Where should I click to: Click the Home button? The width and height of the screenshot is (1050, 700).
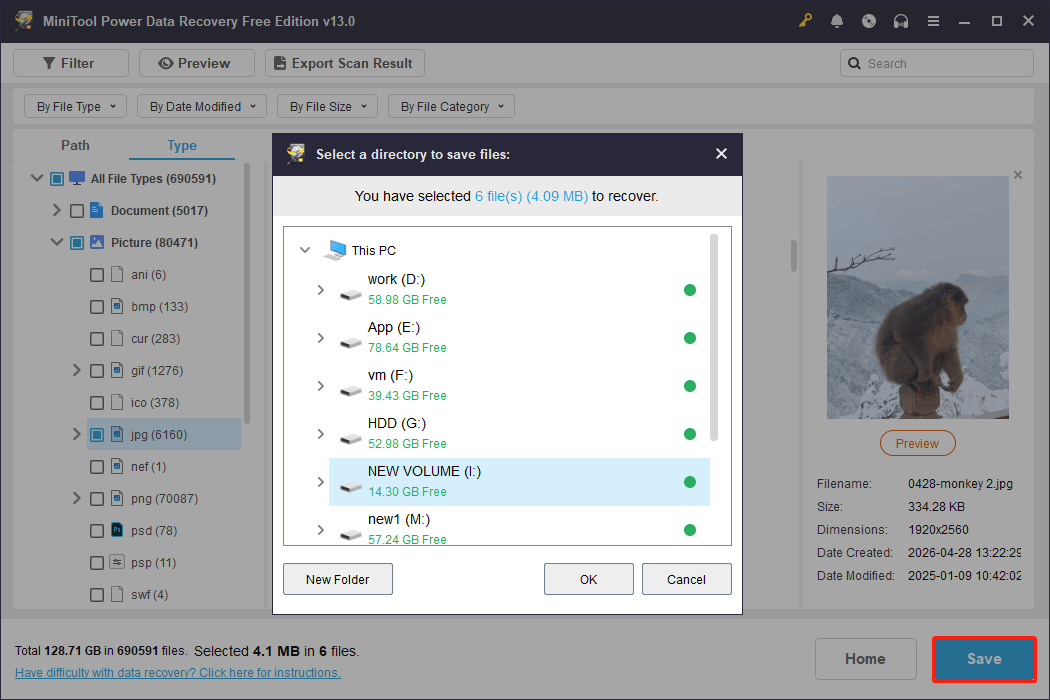865,659
